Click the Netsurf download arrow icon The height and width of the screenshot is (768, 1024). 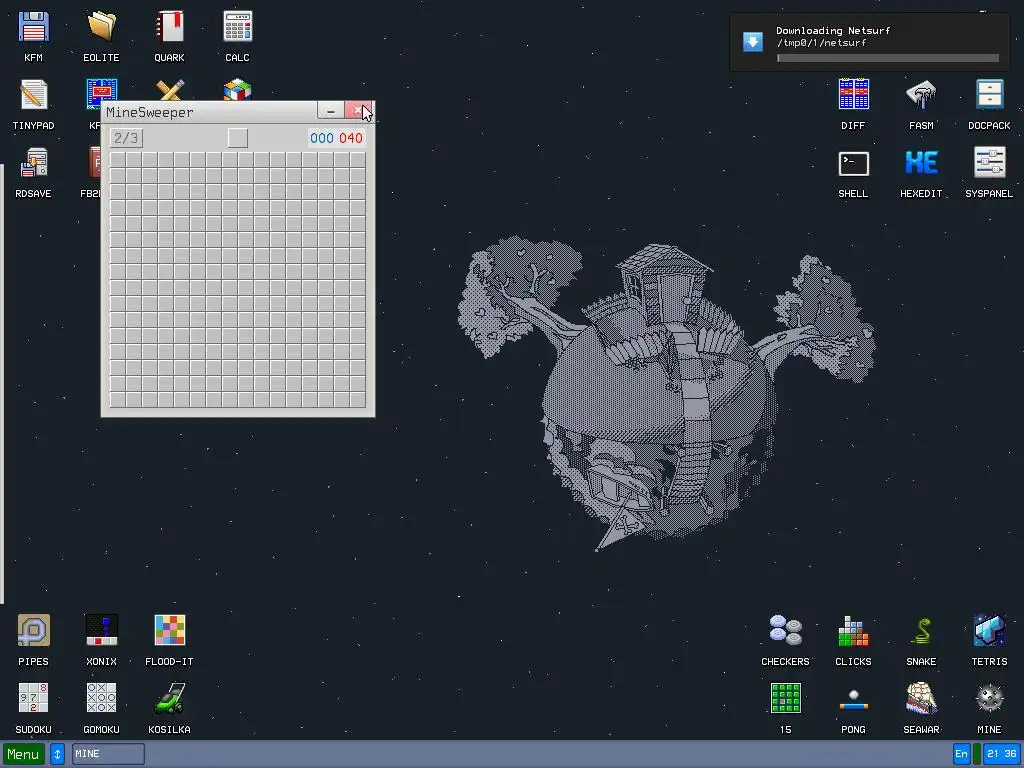click(753, 42)
